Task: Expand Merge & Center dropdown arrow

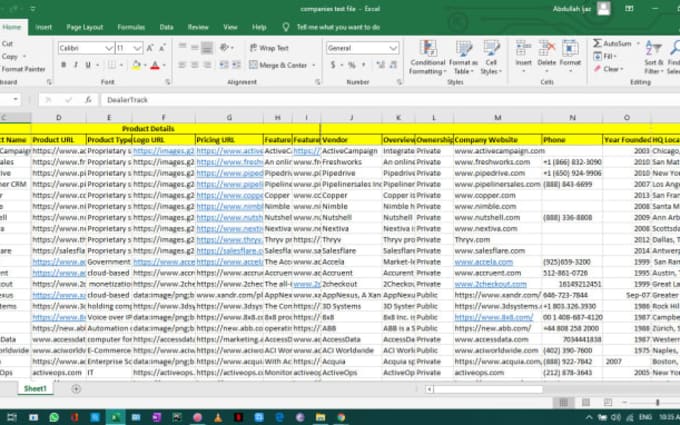Action: (x=314, y=65)
